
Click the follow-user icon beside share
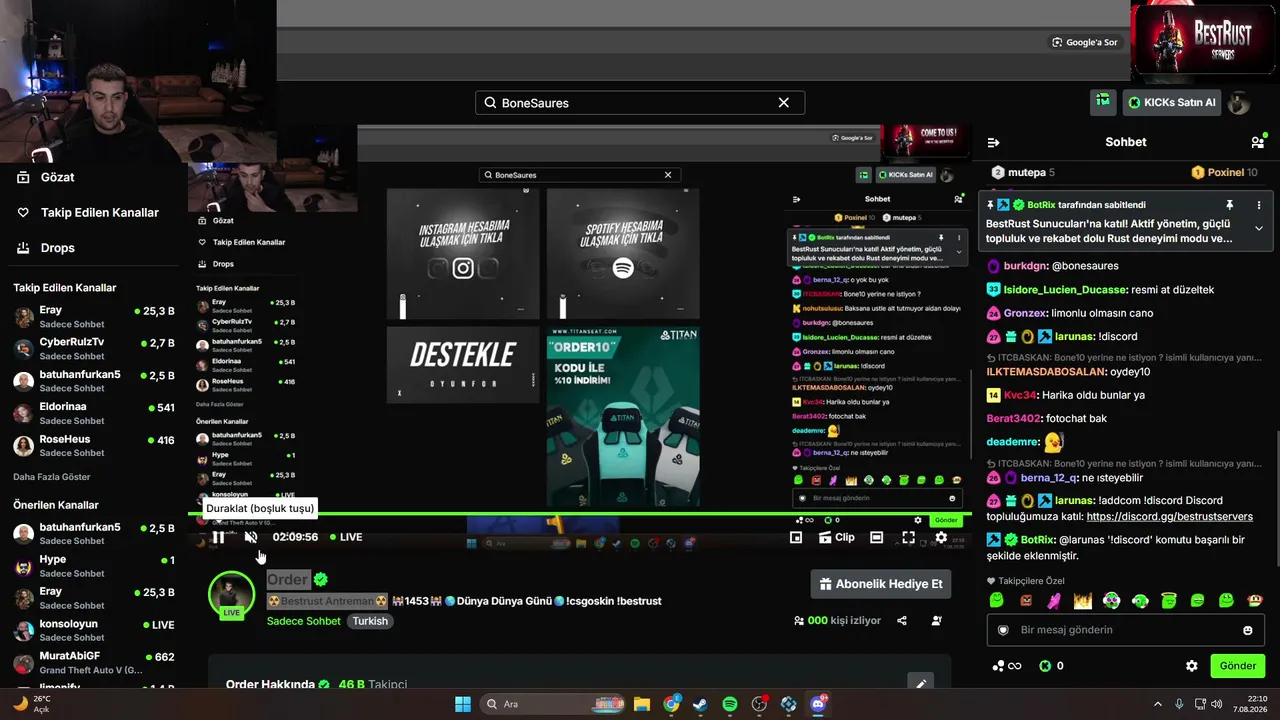point(937,621)
